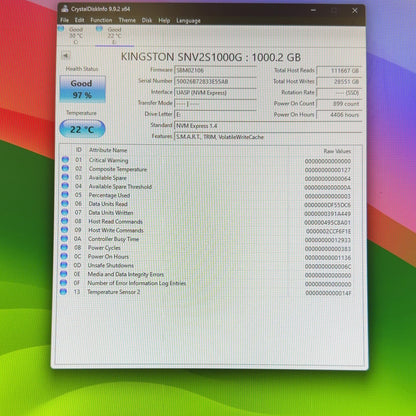Click the Interface field UASP (NVM Express)
416x416 pixels.
coord(215,93)
